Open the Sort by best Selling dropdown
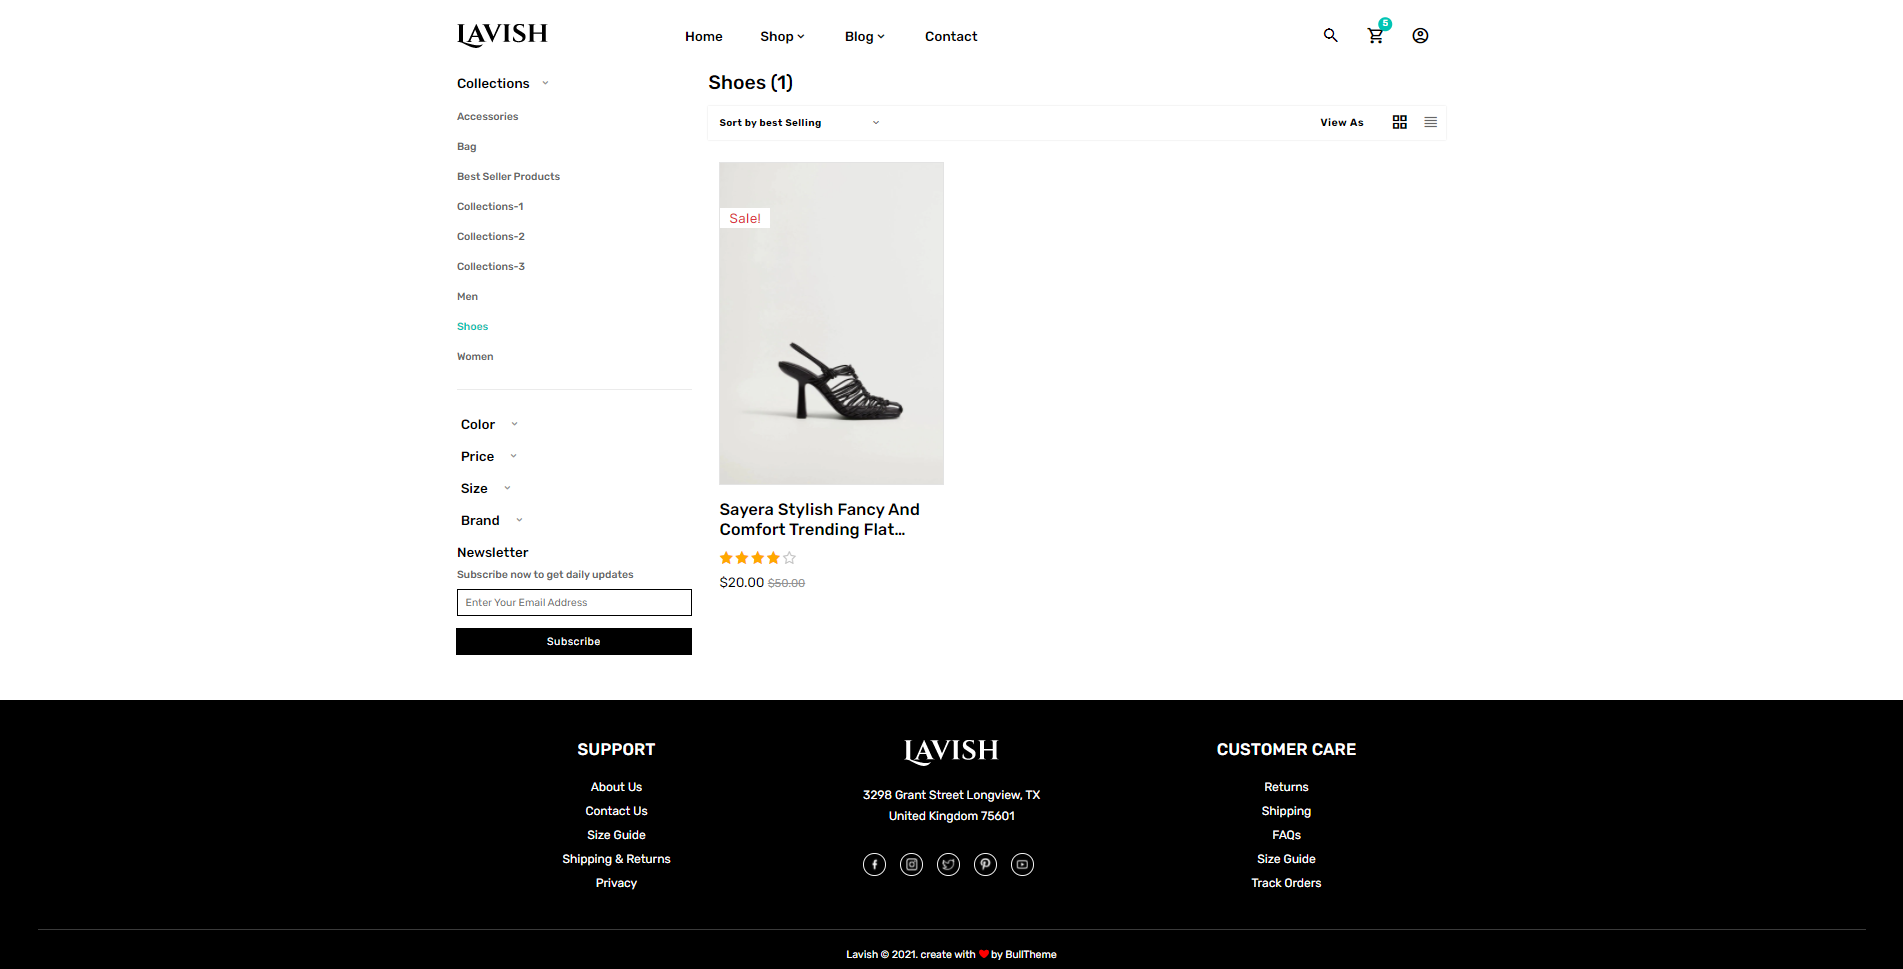Screen dimensions: 1903x969 pyautogui.click(x=799, y=123)
